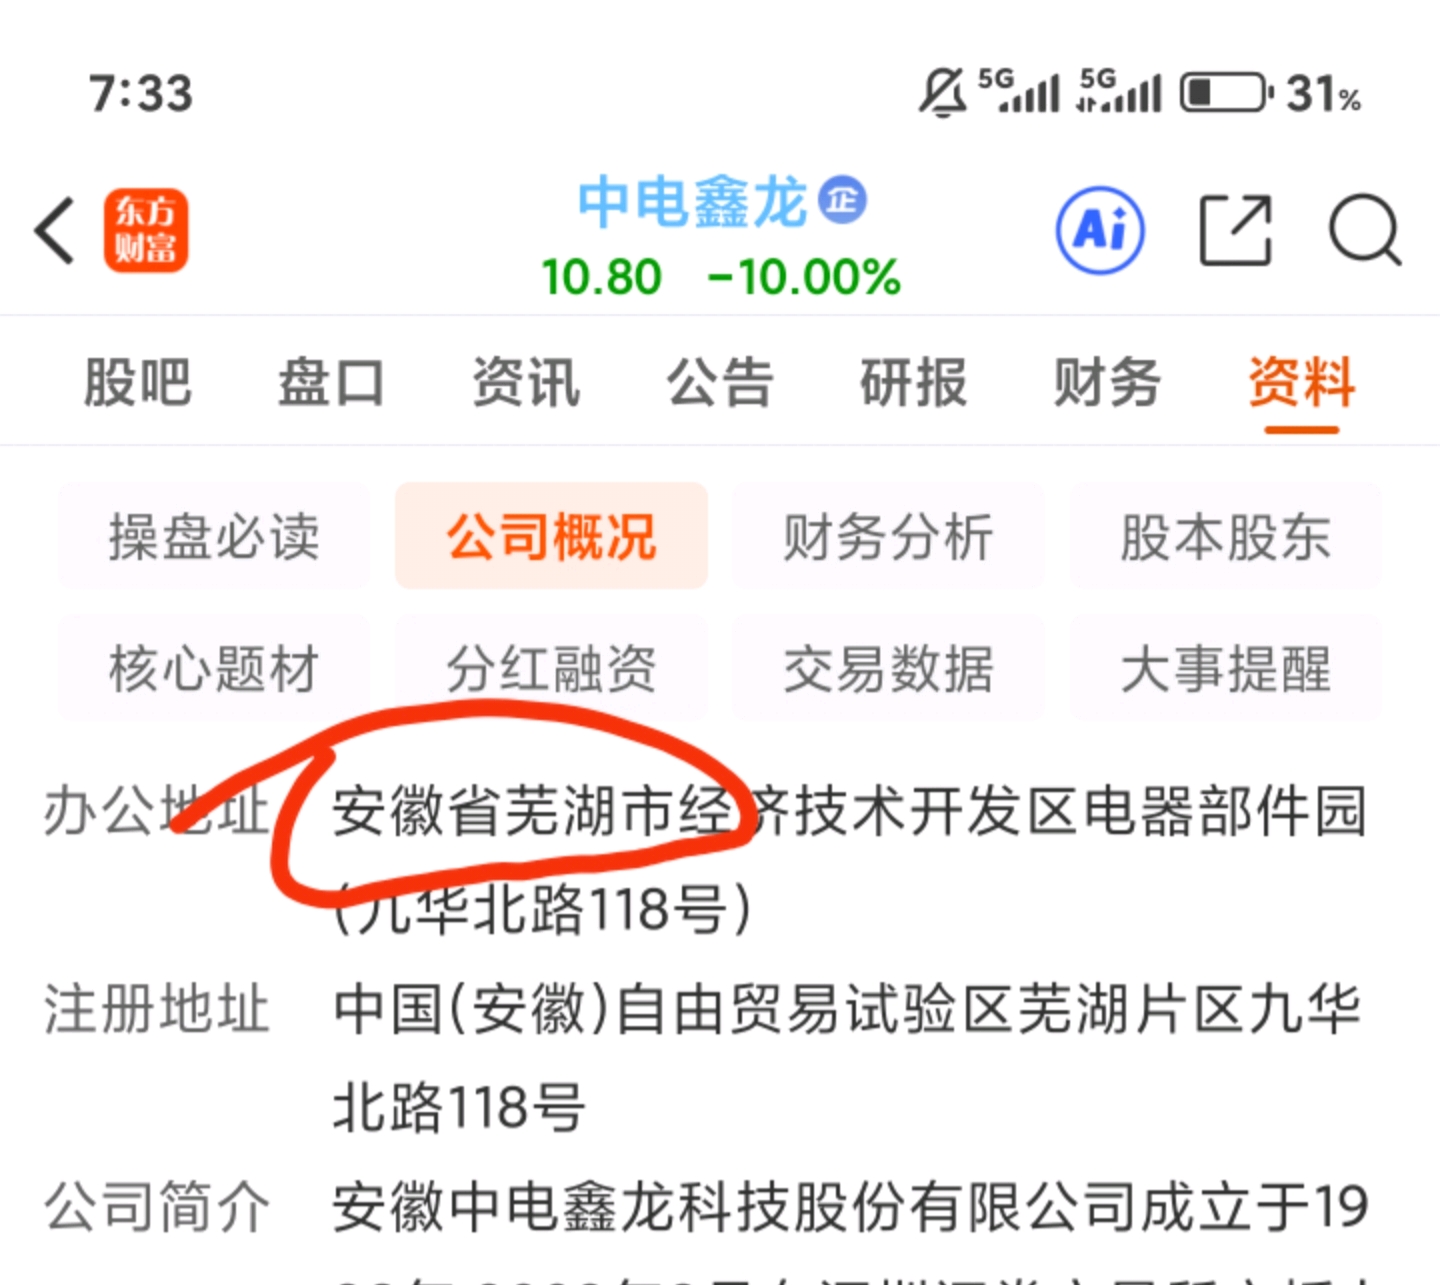Open the 公告 tab

[x=720, y=382]
